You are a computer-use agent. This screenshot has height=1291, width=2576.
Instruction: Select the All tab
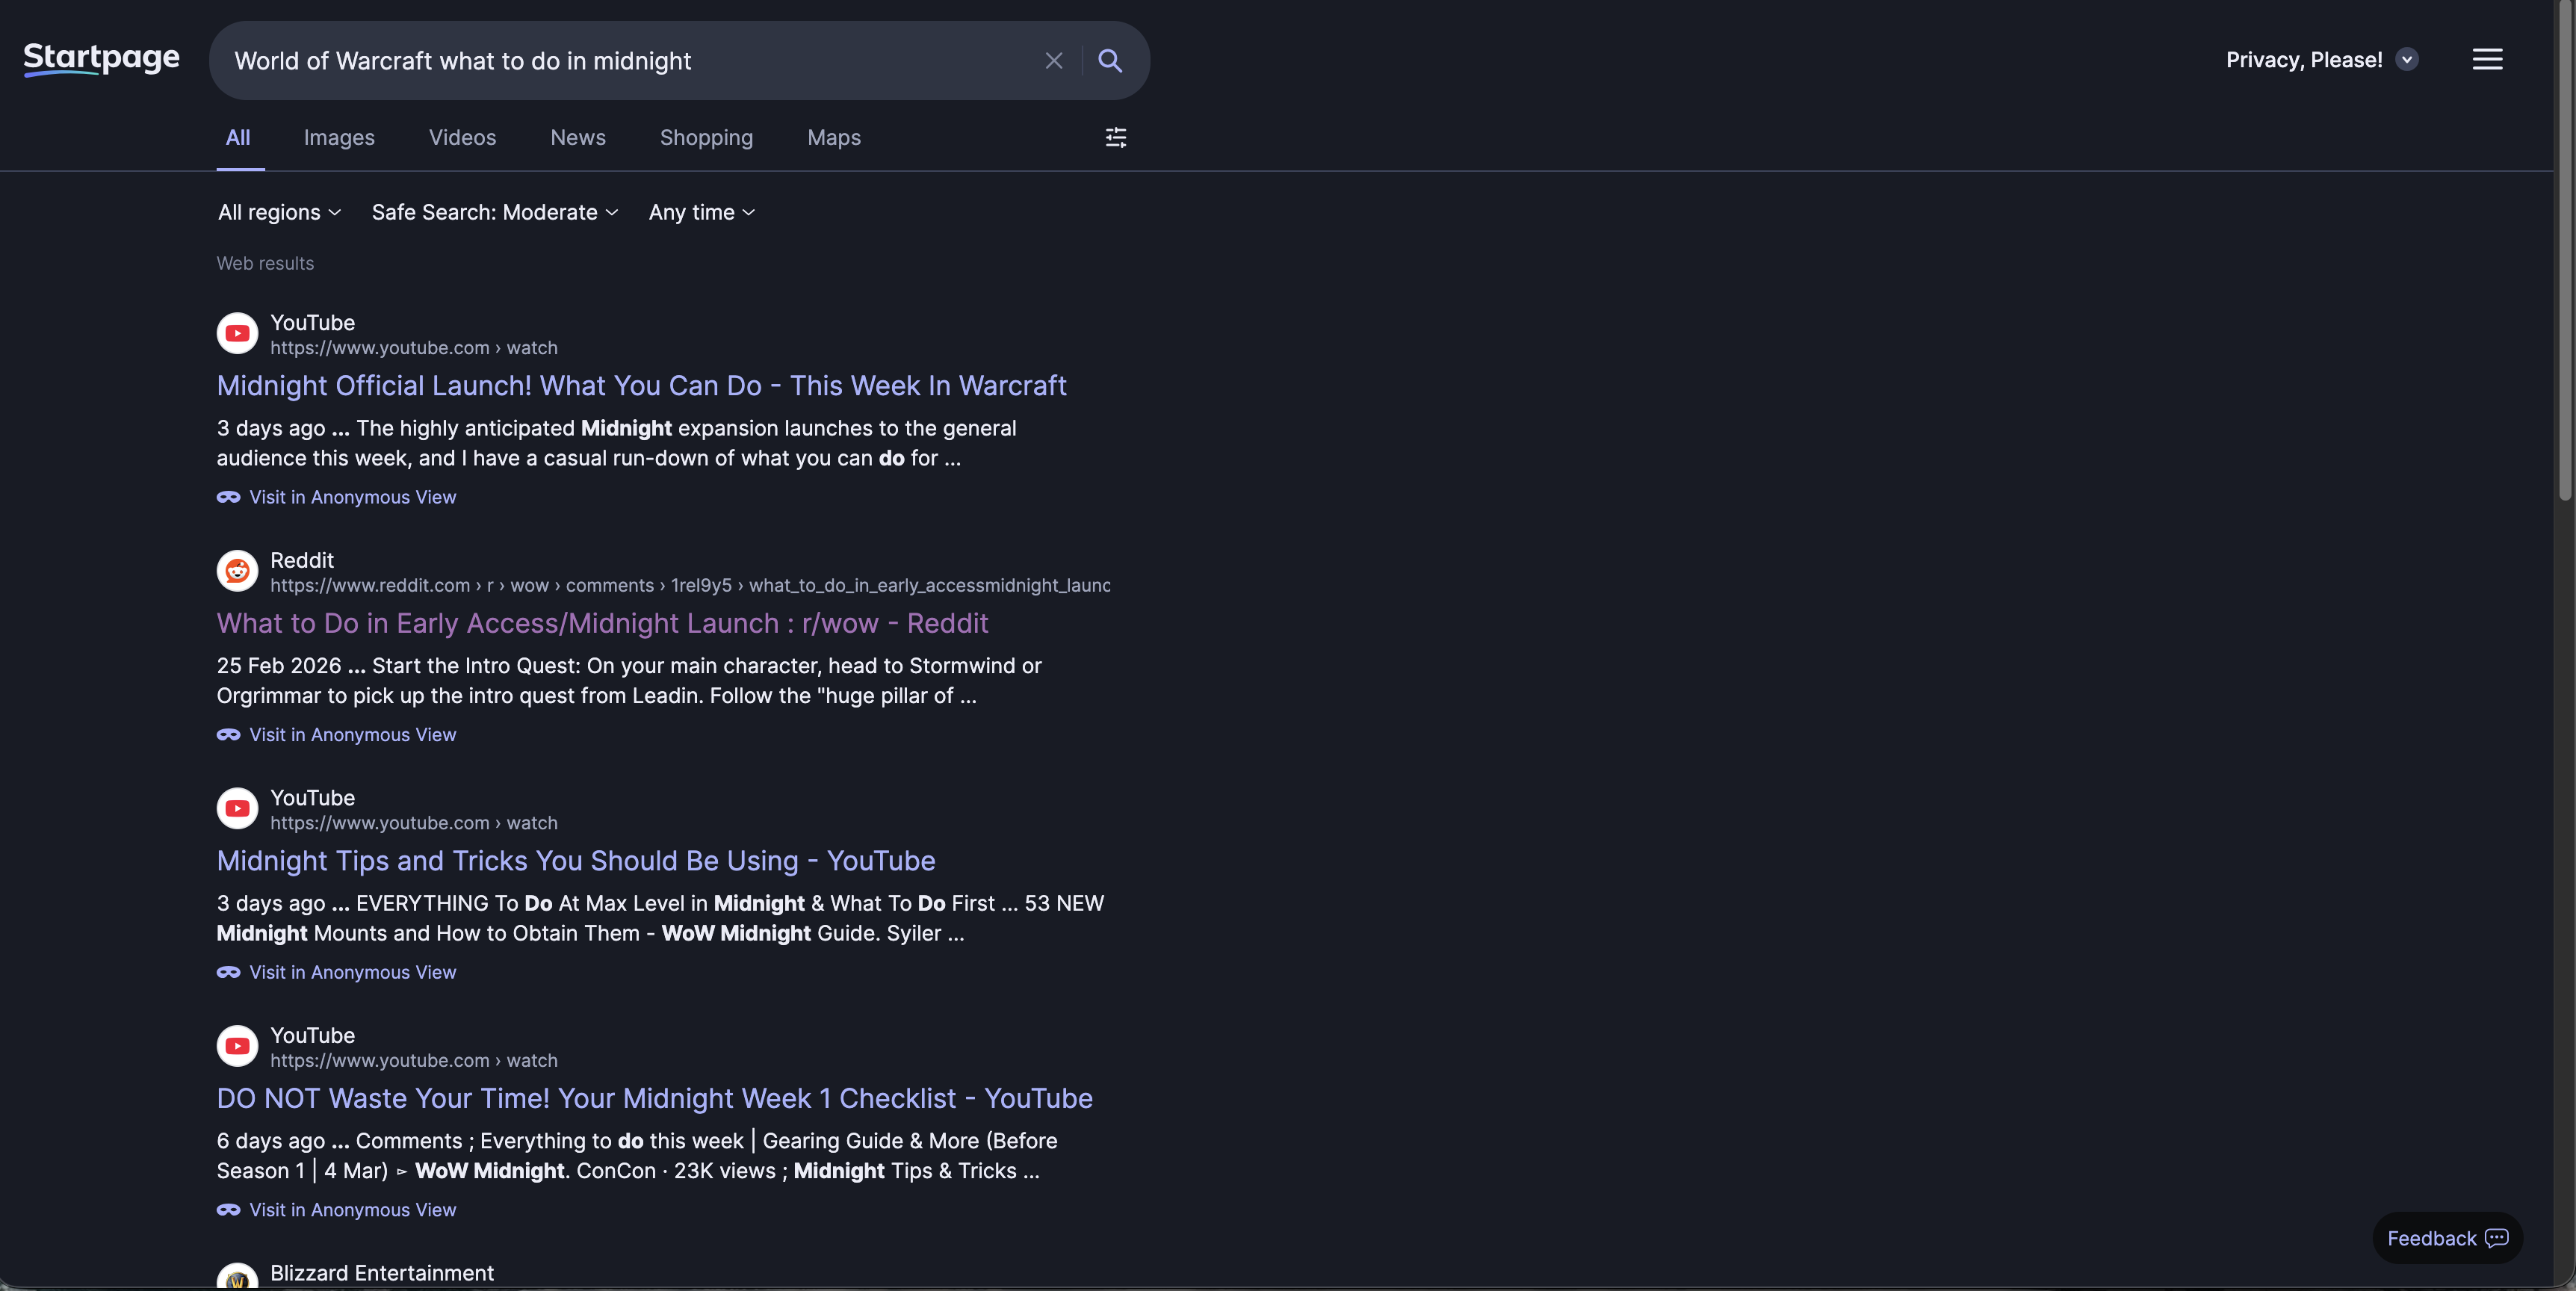pos(238,138)
